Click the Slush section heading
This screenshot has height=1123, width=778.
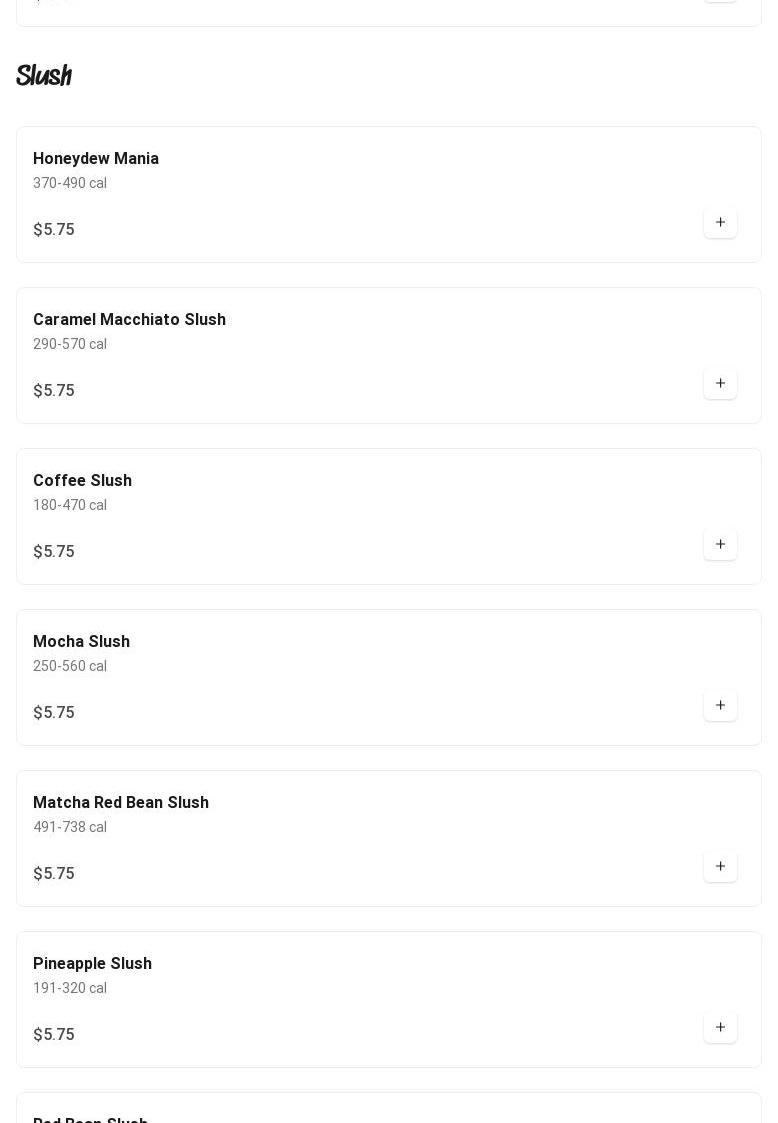tap(44, 74)
